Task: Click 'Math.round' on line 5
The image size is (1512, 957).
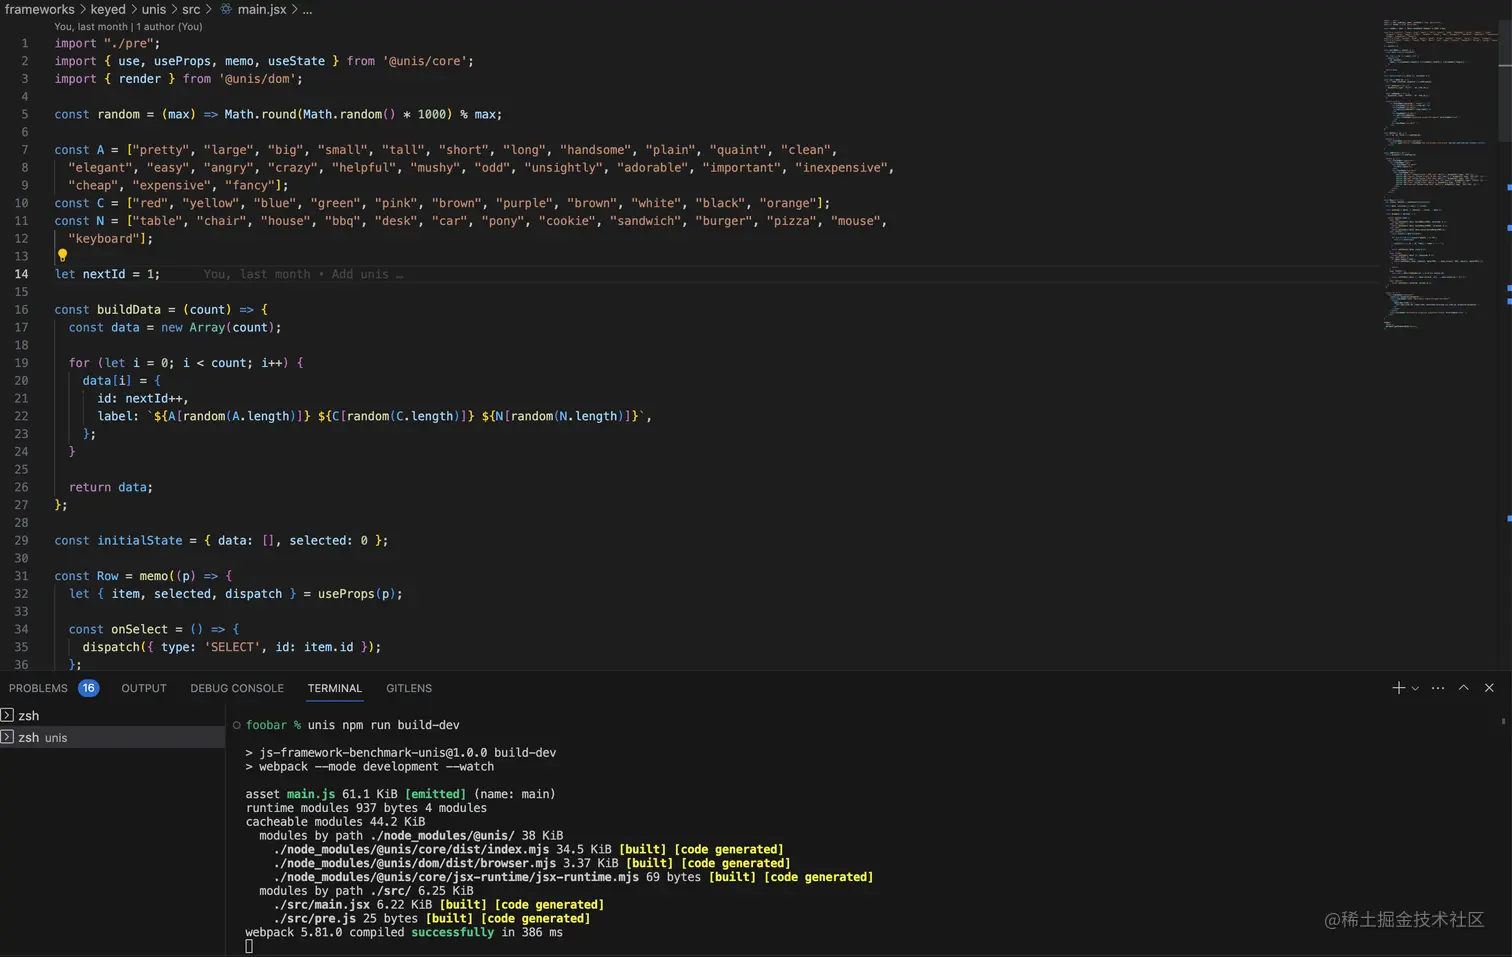Action: (261, 115)
